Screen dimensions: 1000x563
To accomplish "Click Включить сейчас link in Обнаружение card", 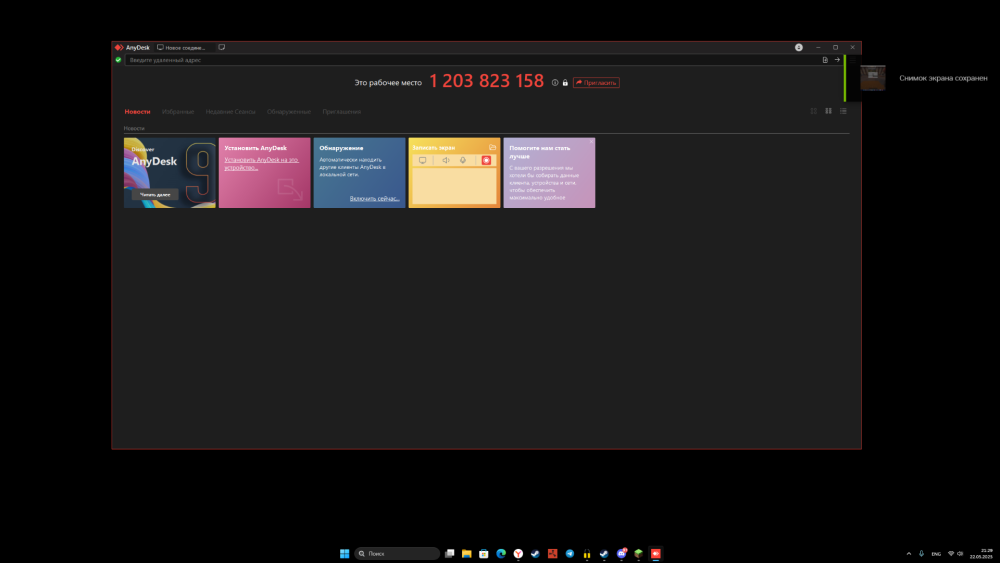I will (x=374, y=198).
